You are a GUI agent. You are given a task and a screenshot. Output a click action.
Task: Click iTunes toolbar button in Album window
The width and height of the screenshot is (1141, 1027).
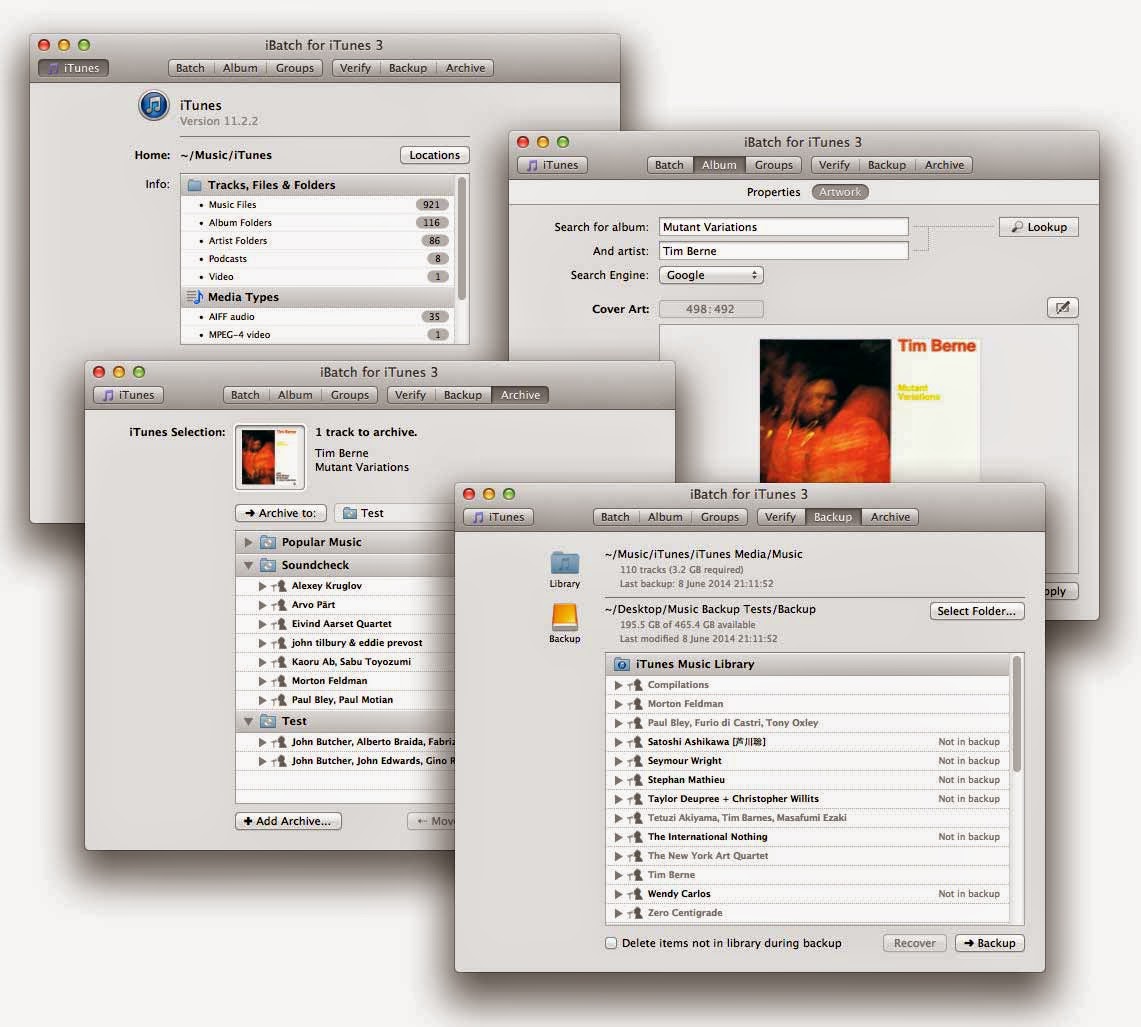tap(552, 165)
